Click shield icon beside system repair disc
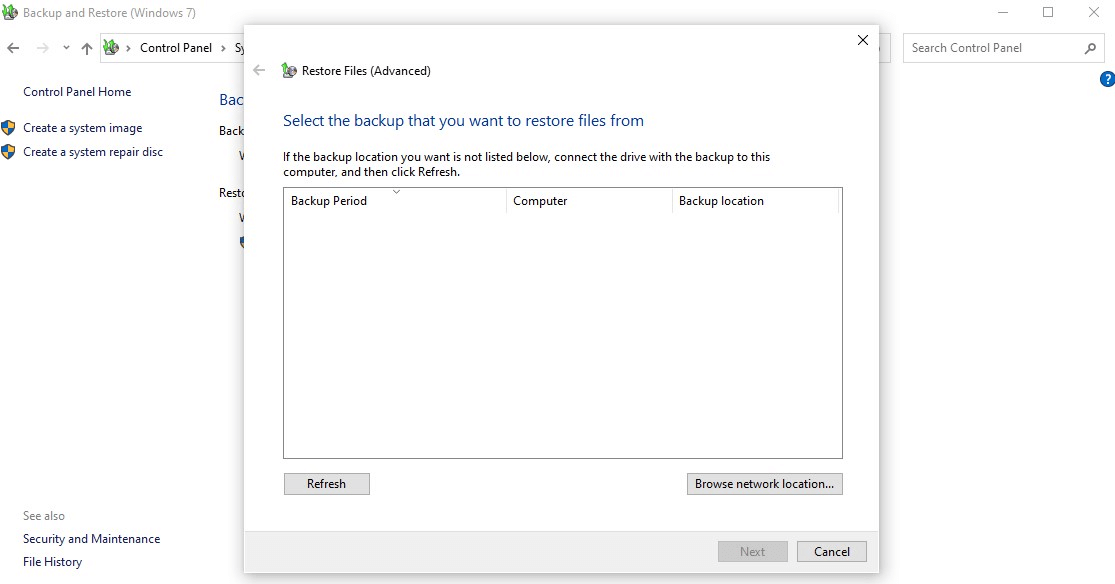 click(x=8, y=152)
